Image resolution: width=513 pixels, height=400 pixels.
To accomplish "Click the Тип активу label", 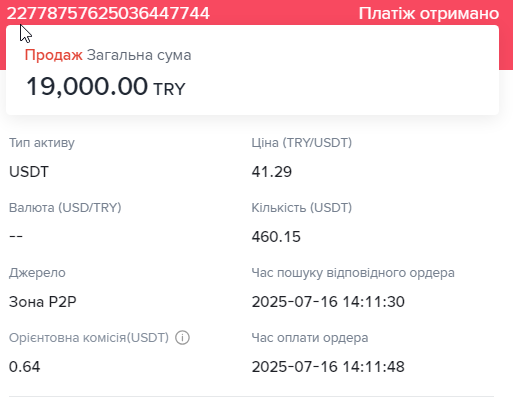I will point(42,143).
